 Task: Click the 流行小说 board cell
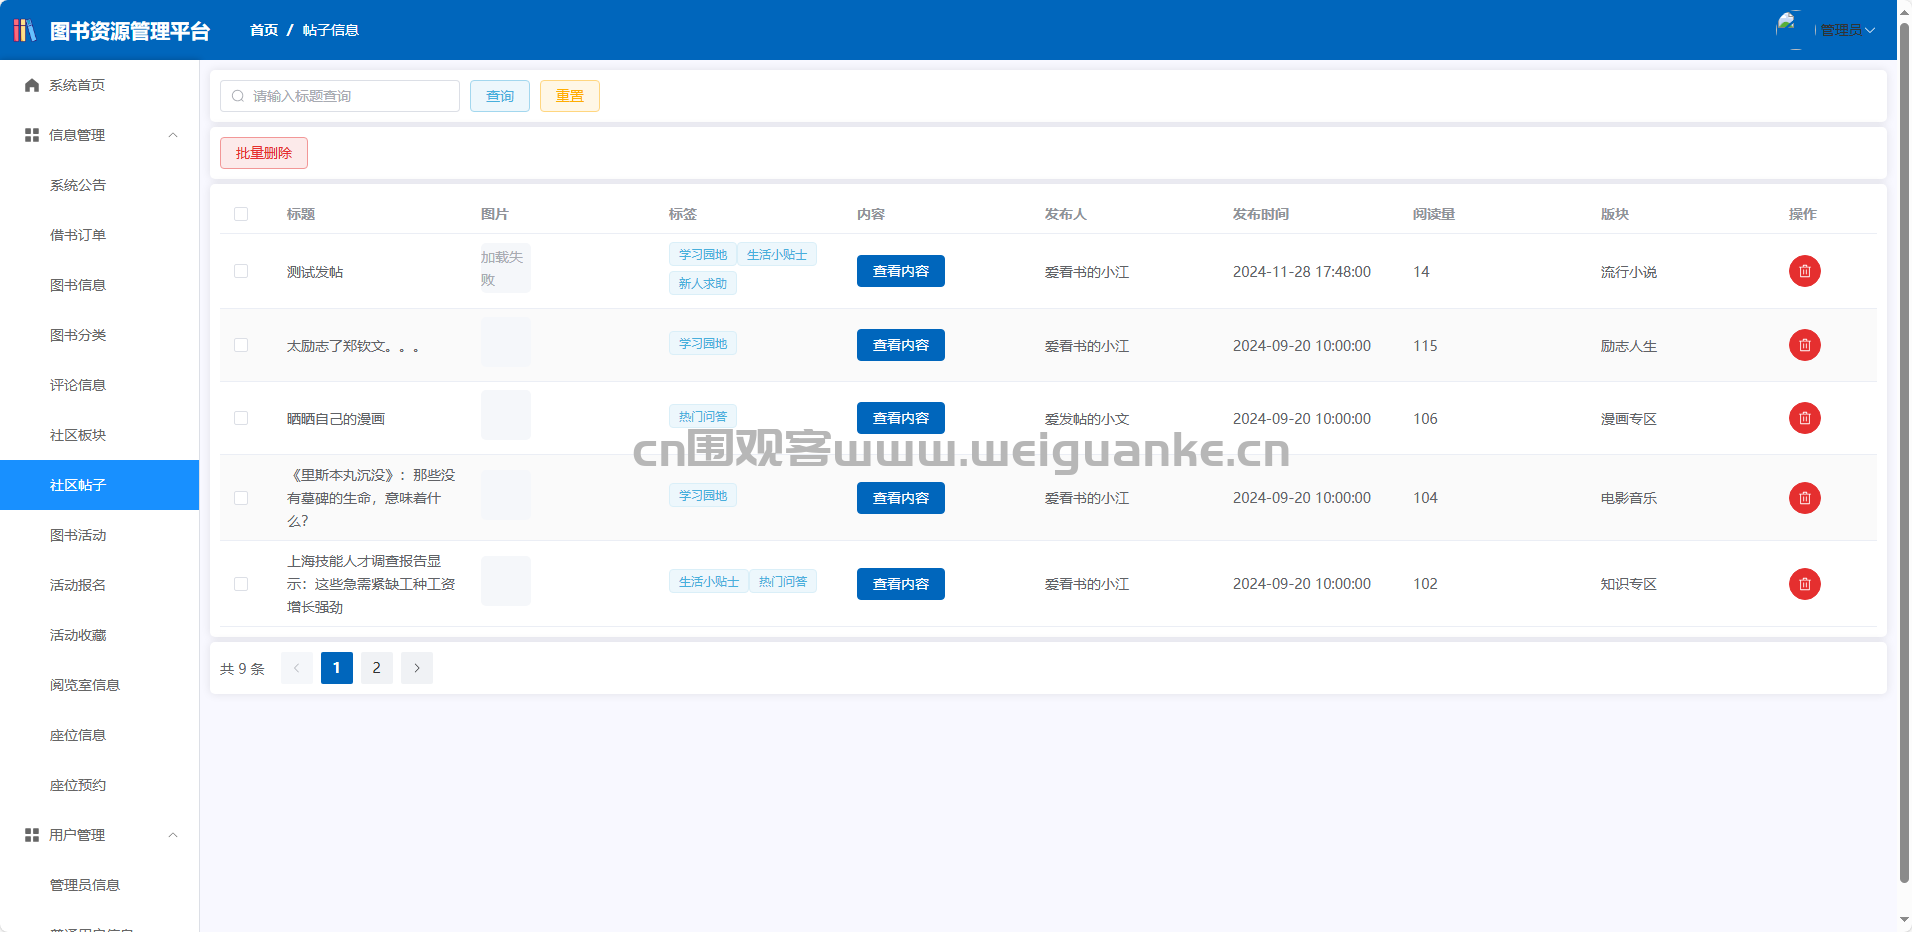(x=1629, y=272)
